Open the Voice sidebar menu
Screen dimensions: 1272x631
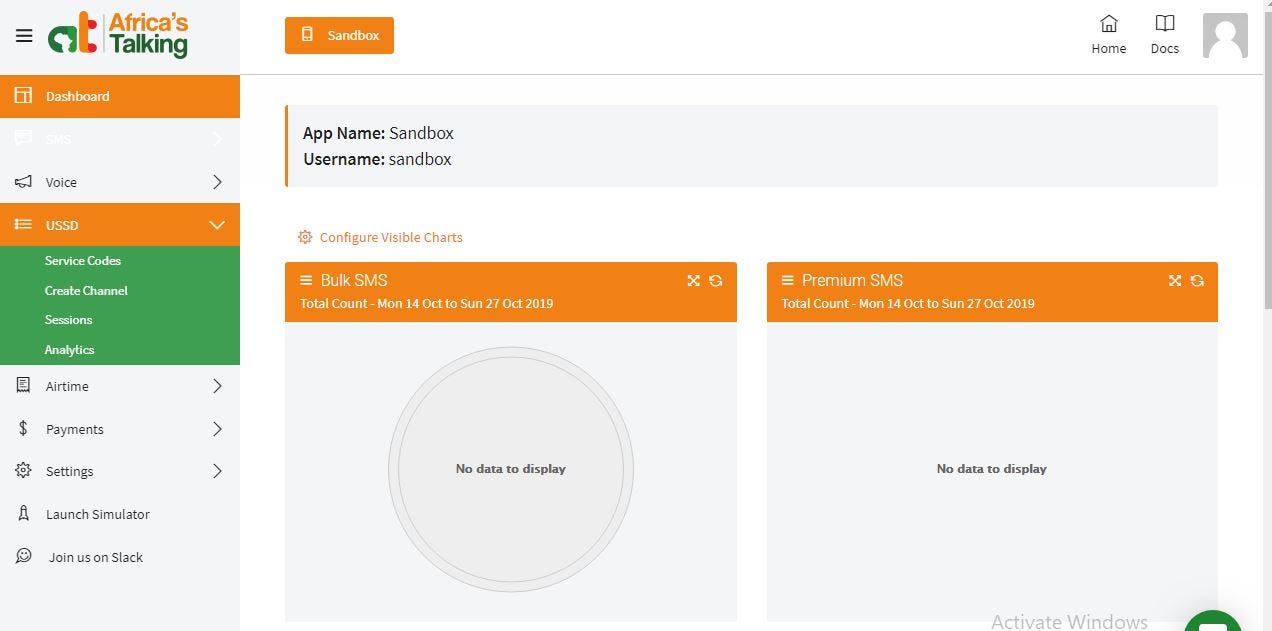click(120, 182)
